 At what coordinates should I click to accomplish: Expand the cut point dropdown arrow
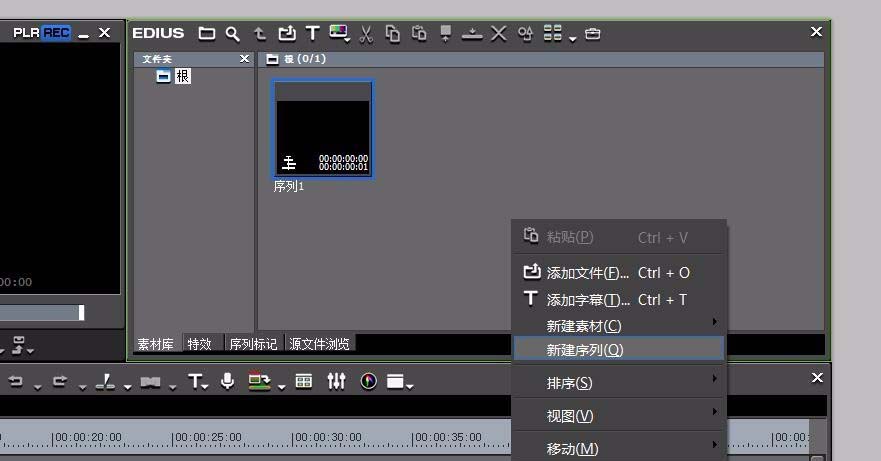point(128,387)
